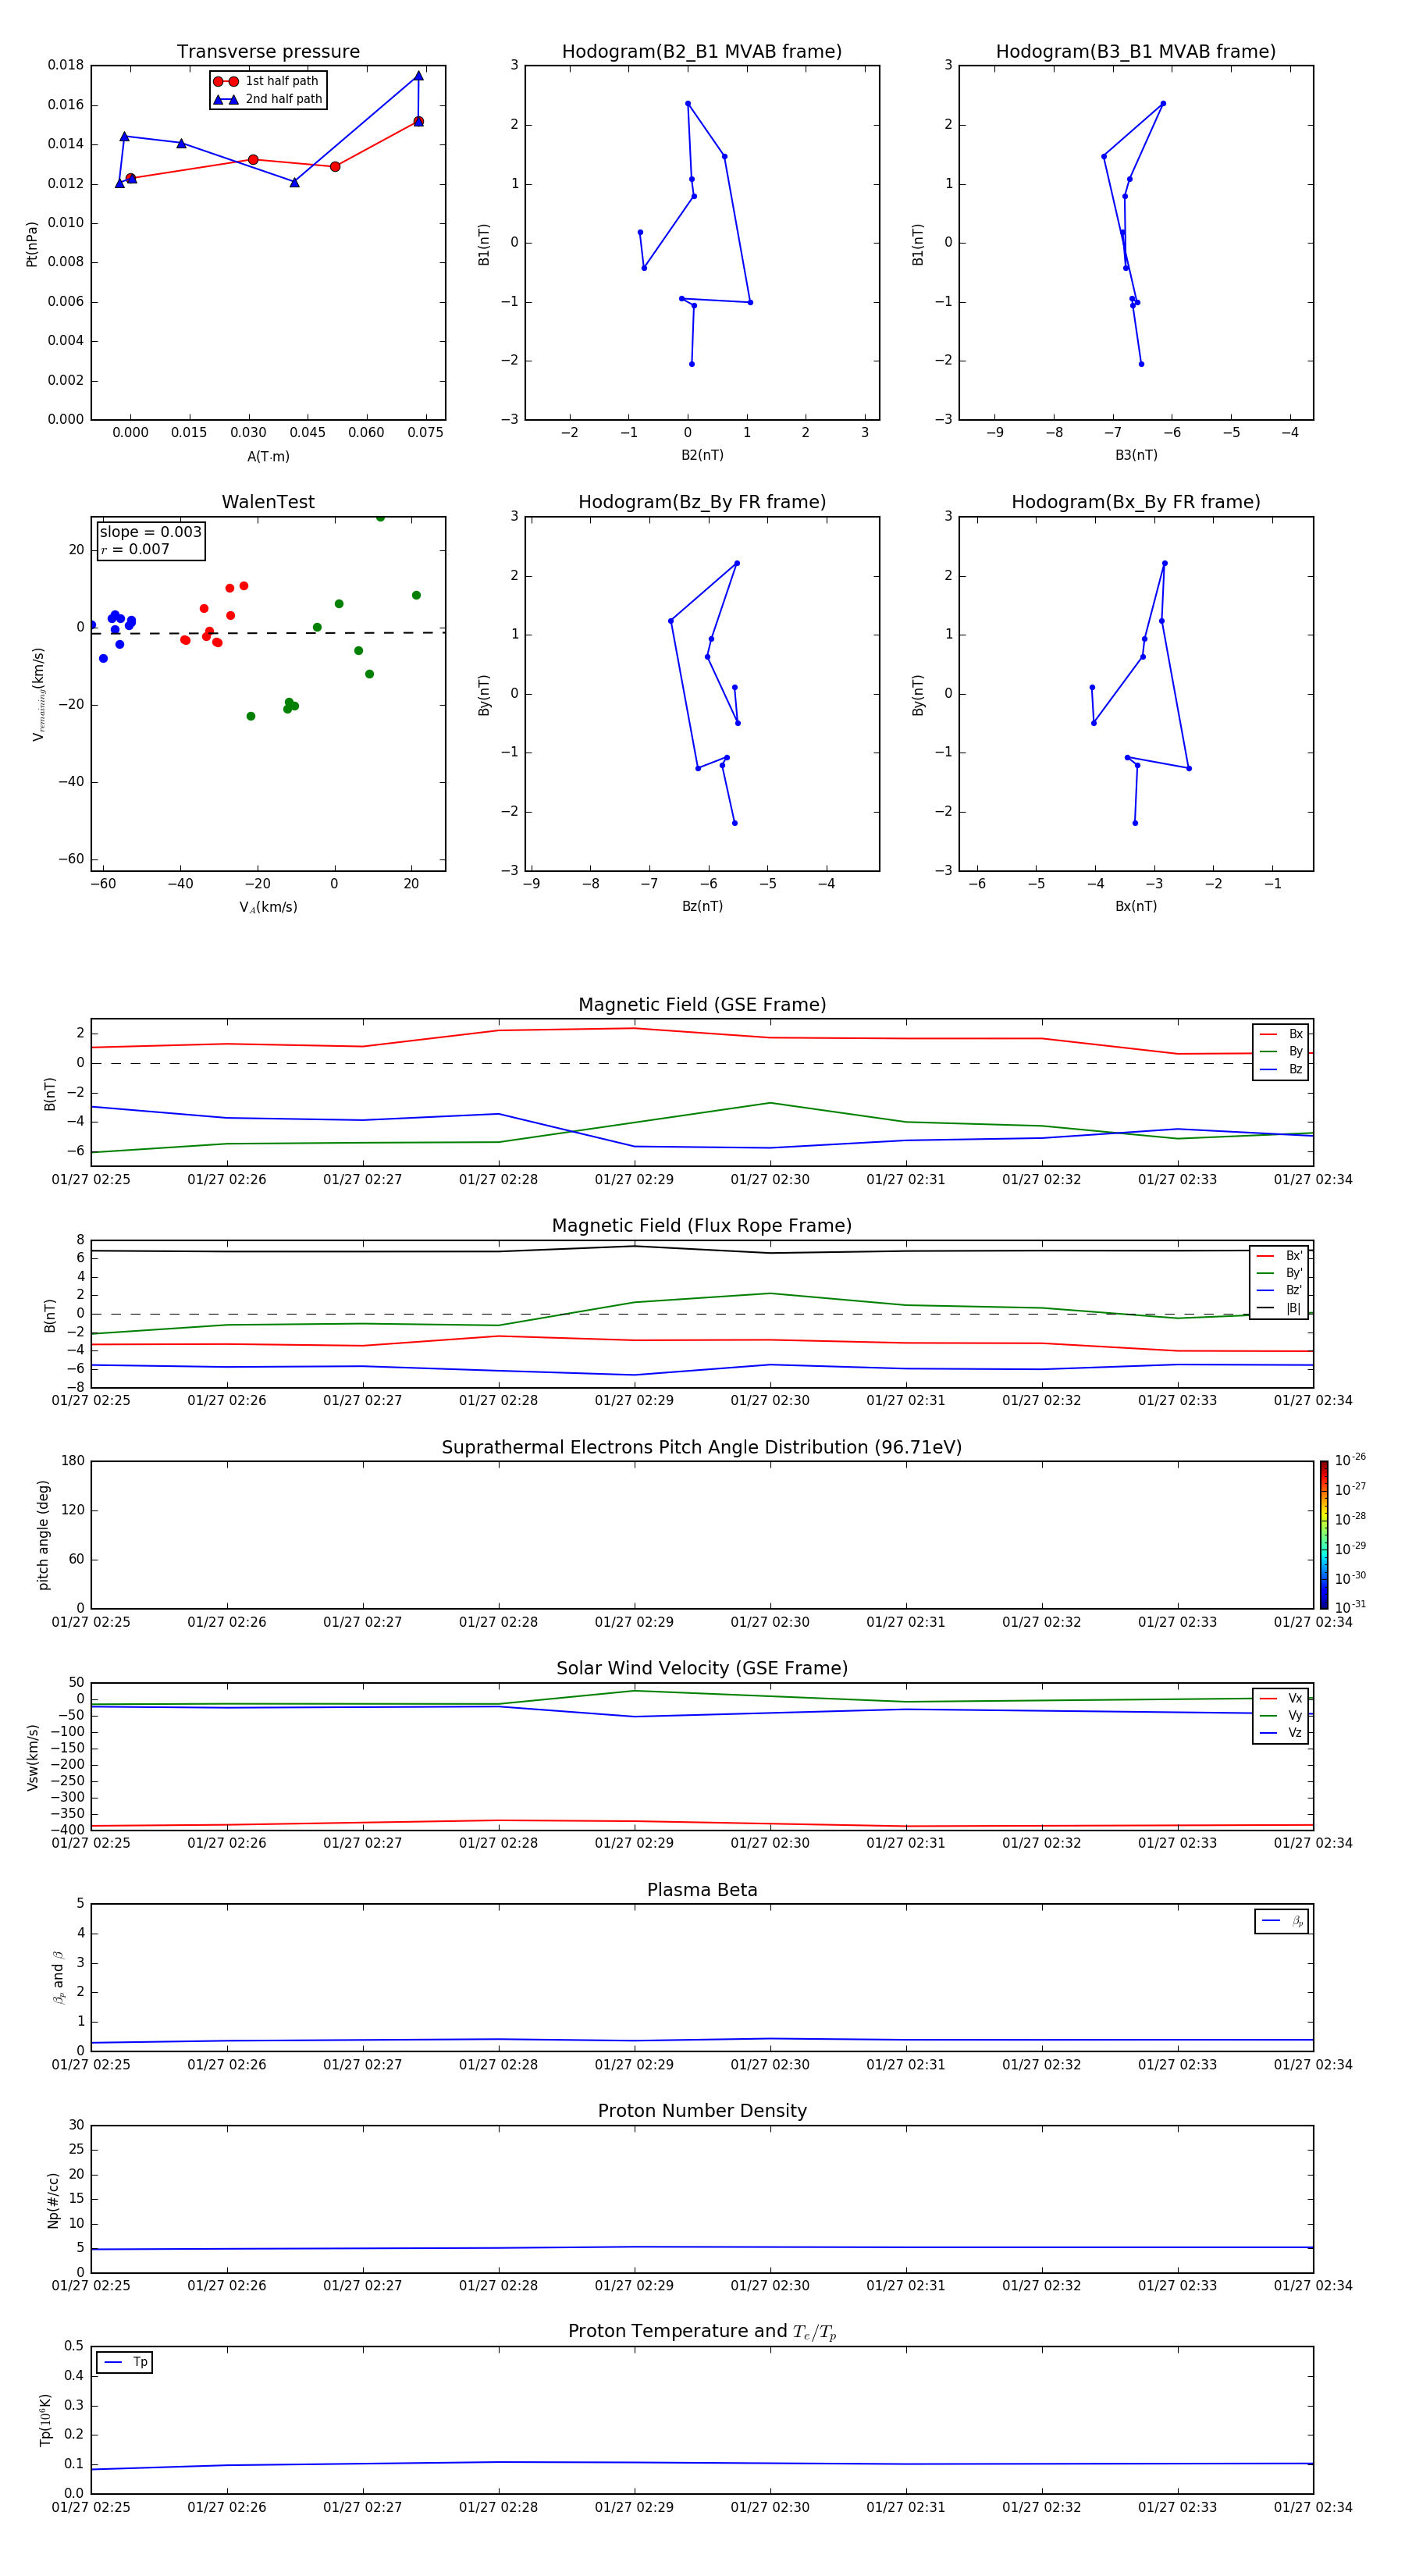The width and height of the screenshot is (1405, 2576).
Task: Click the "Hodogram(Bz_By FR frame)" title
Action: point(702,502)
